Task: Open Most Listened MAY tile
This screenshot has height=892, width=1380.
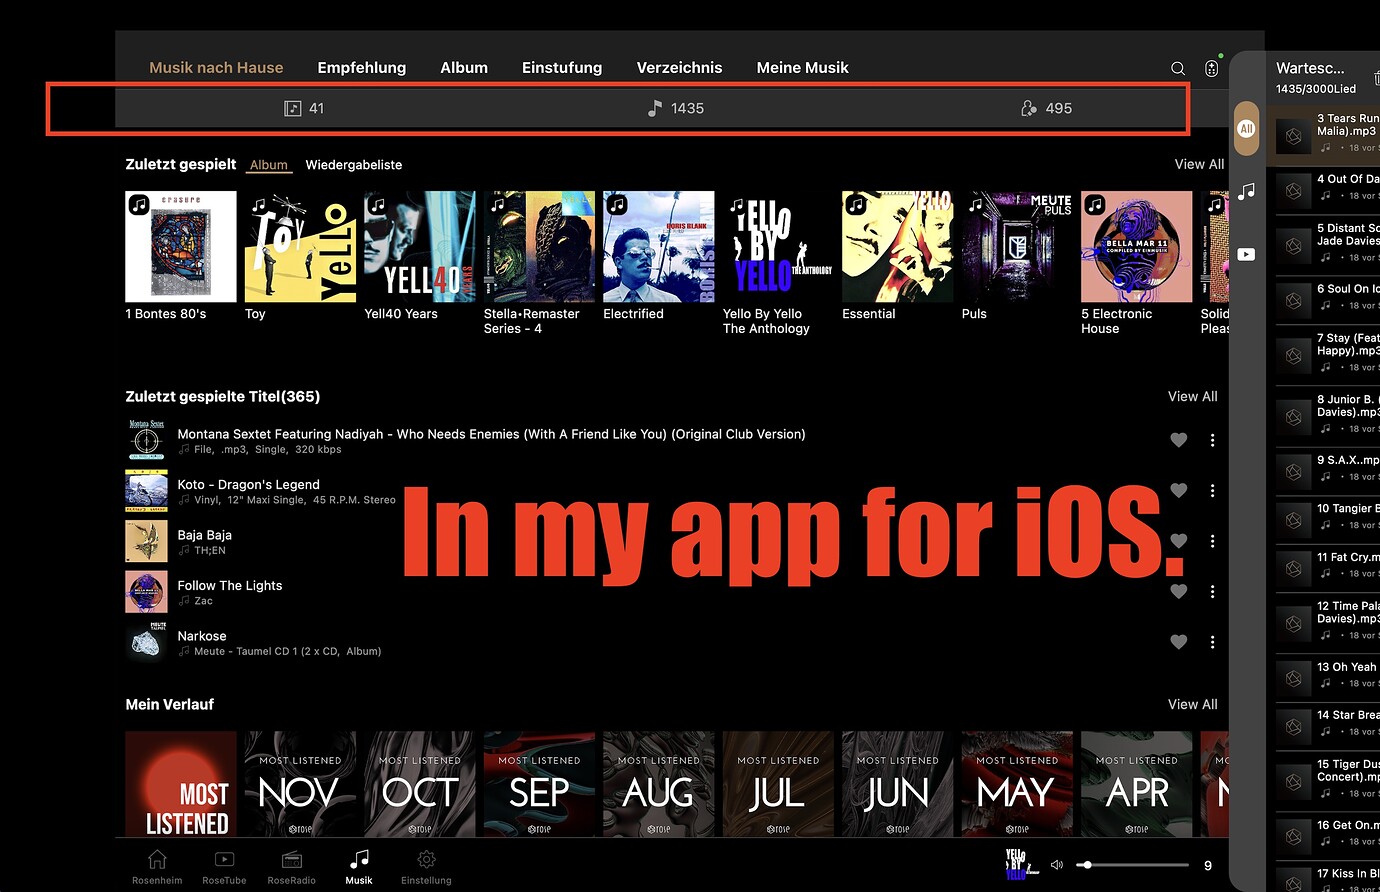Action: coord(1017,784)
